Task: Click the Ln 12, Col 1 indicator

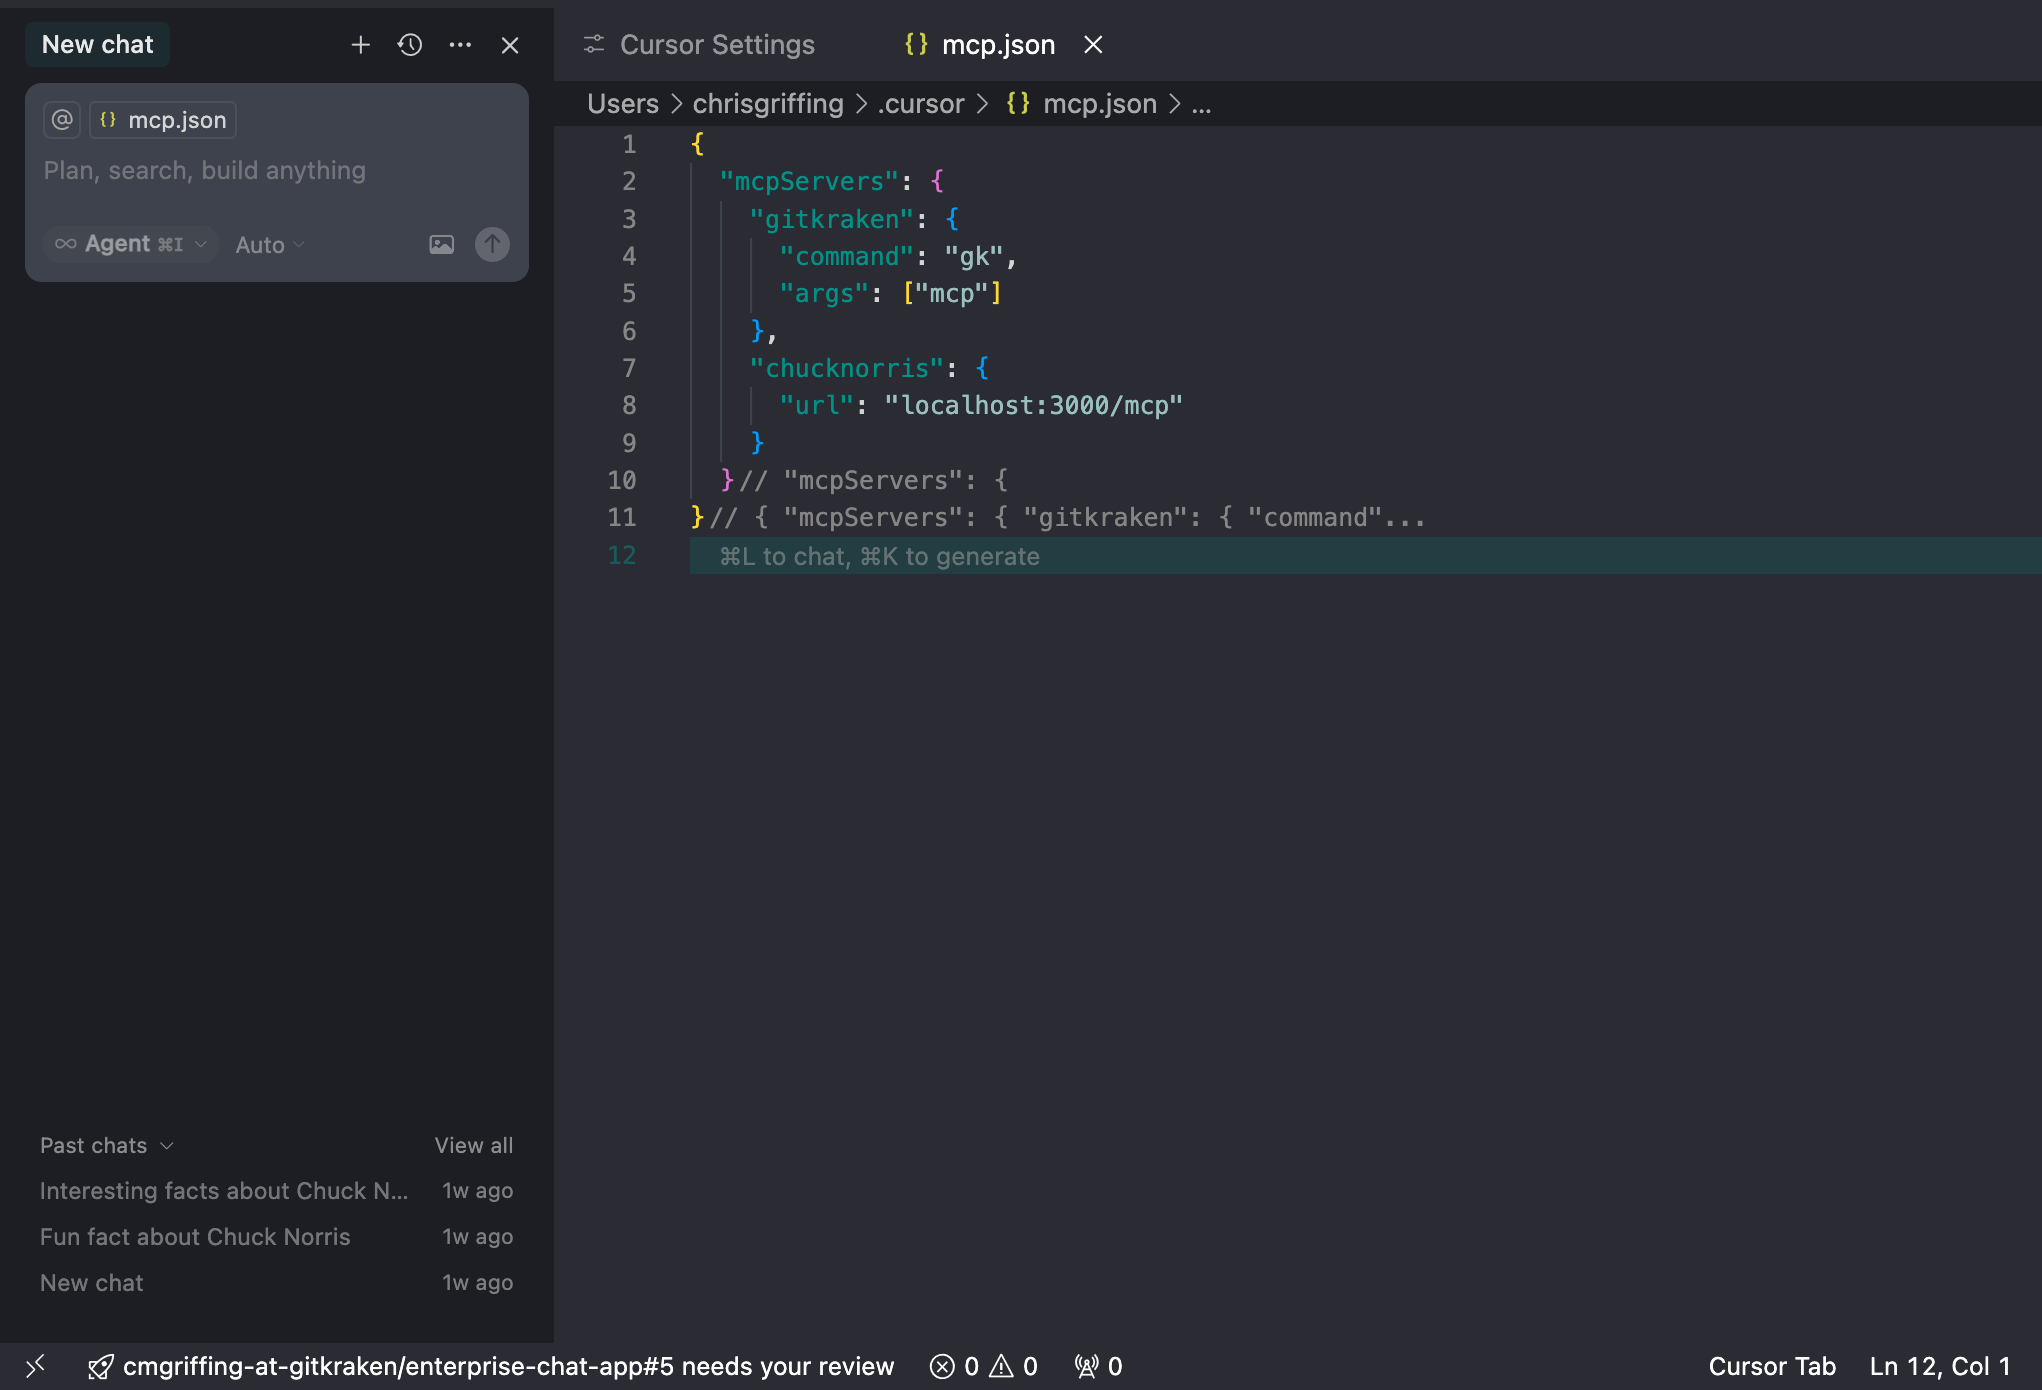Action: tap(1939, 1366)
